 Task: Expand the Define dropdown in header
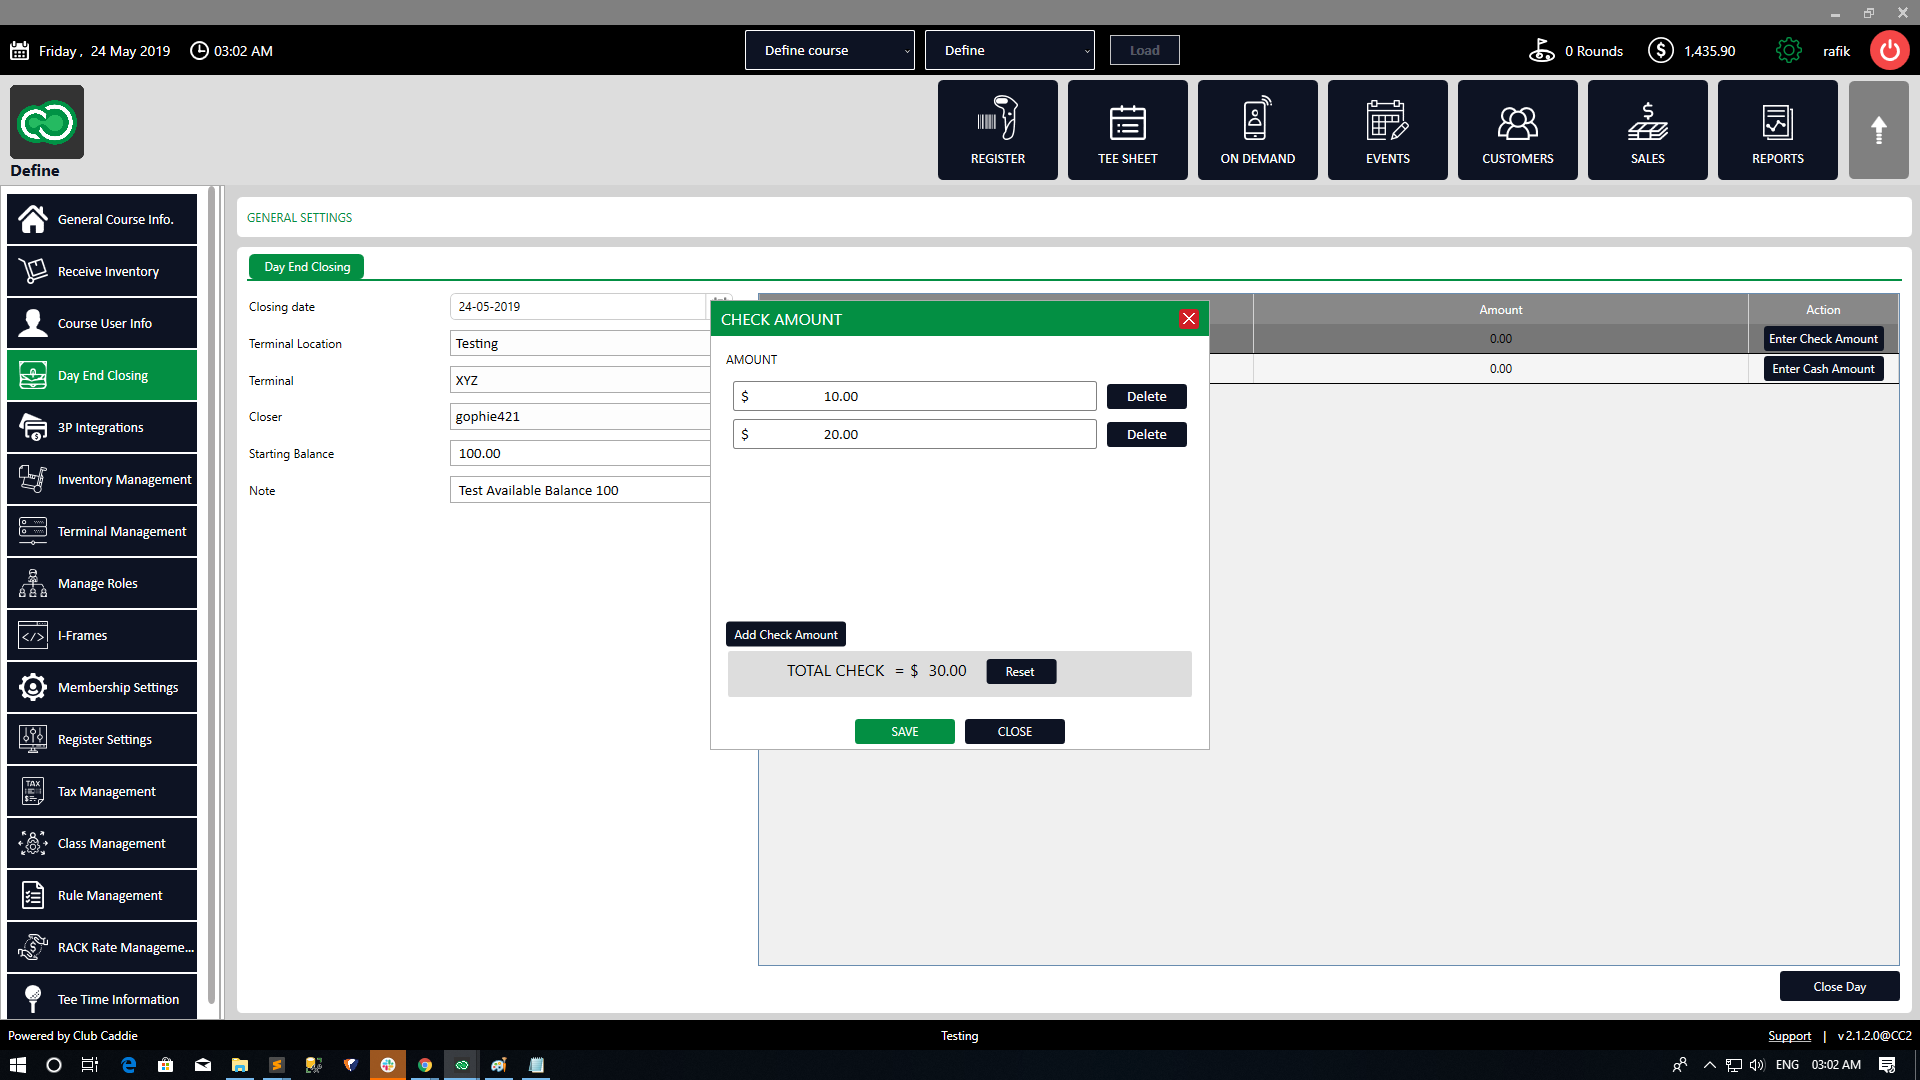pos(1009,50)
